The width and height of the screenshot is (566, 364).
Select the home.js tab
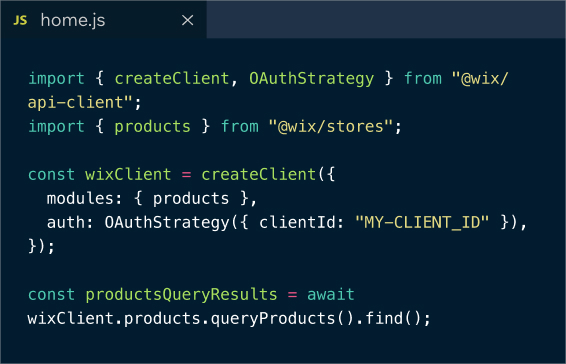click(103, 20)
